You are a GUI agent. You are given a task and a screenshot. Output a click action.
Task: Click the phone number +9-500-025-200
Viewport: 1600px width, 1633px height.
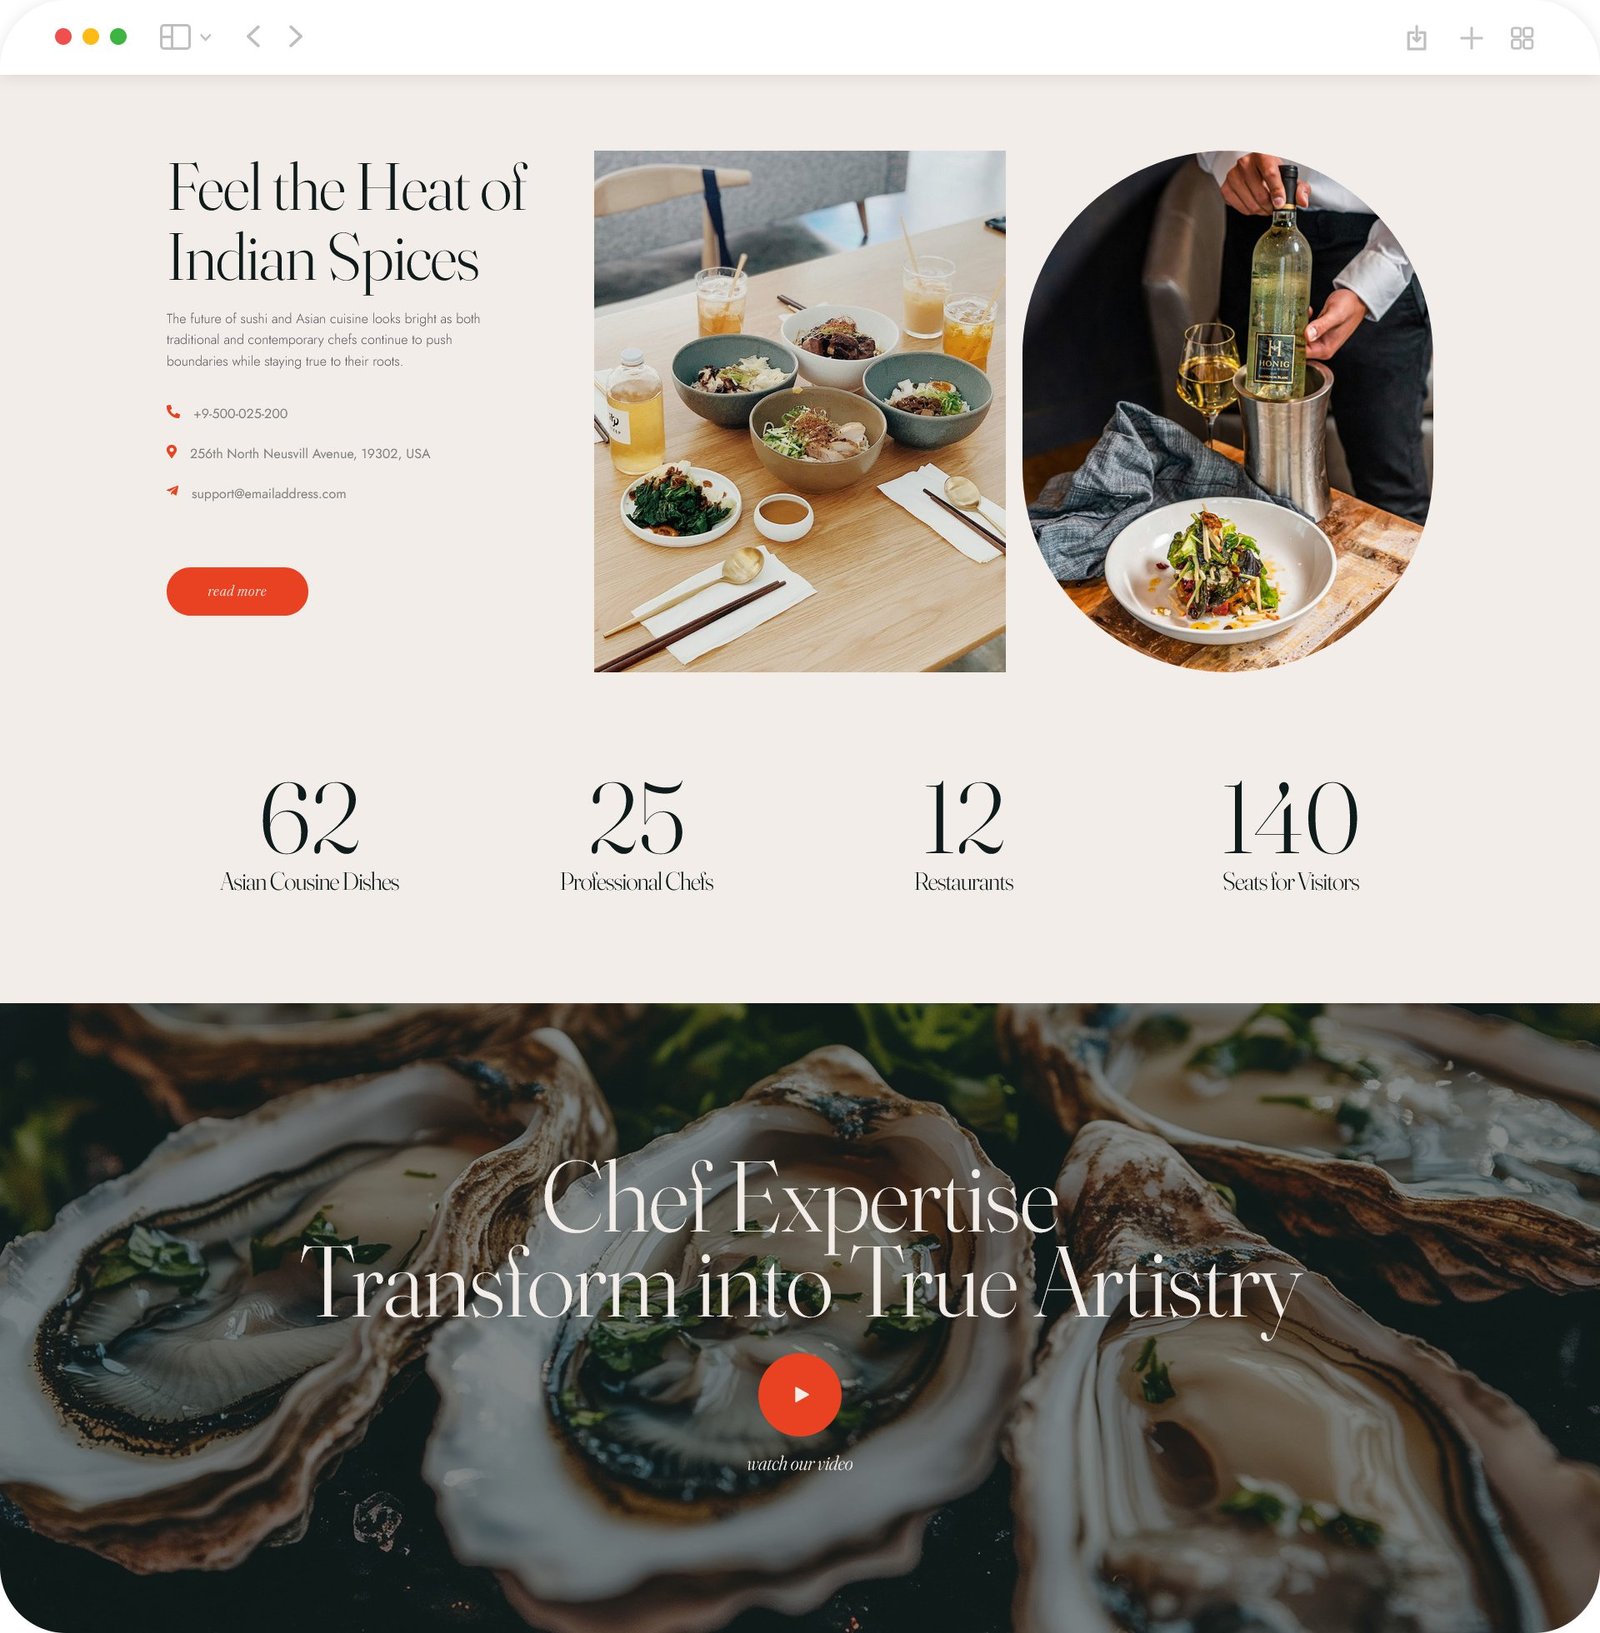240,413
